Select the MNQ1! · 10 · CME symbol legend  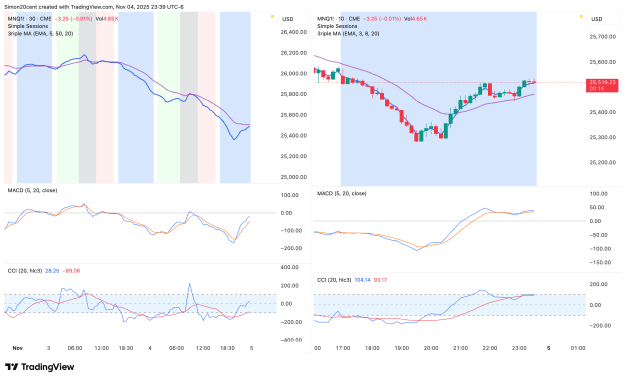coord(338,19)
